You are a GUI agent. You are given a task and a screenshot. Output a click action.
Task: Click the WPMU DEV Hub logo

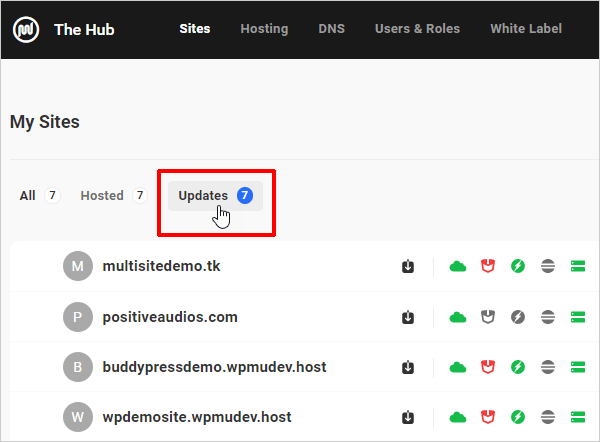coord(26,29)
